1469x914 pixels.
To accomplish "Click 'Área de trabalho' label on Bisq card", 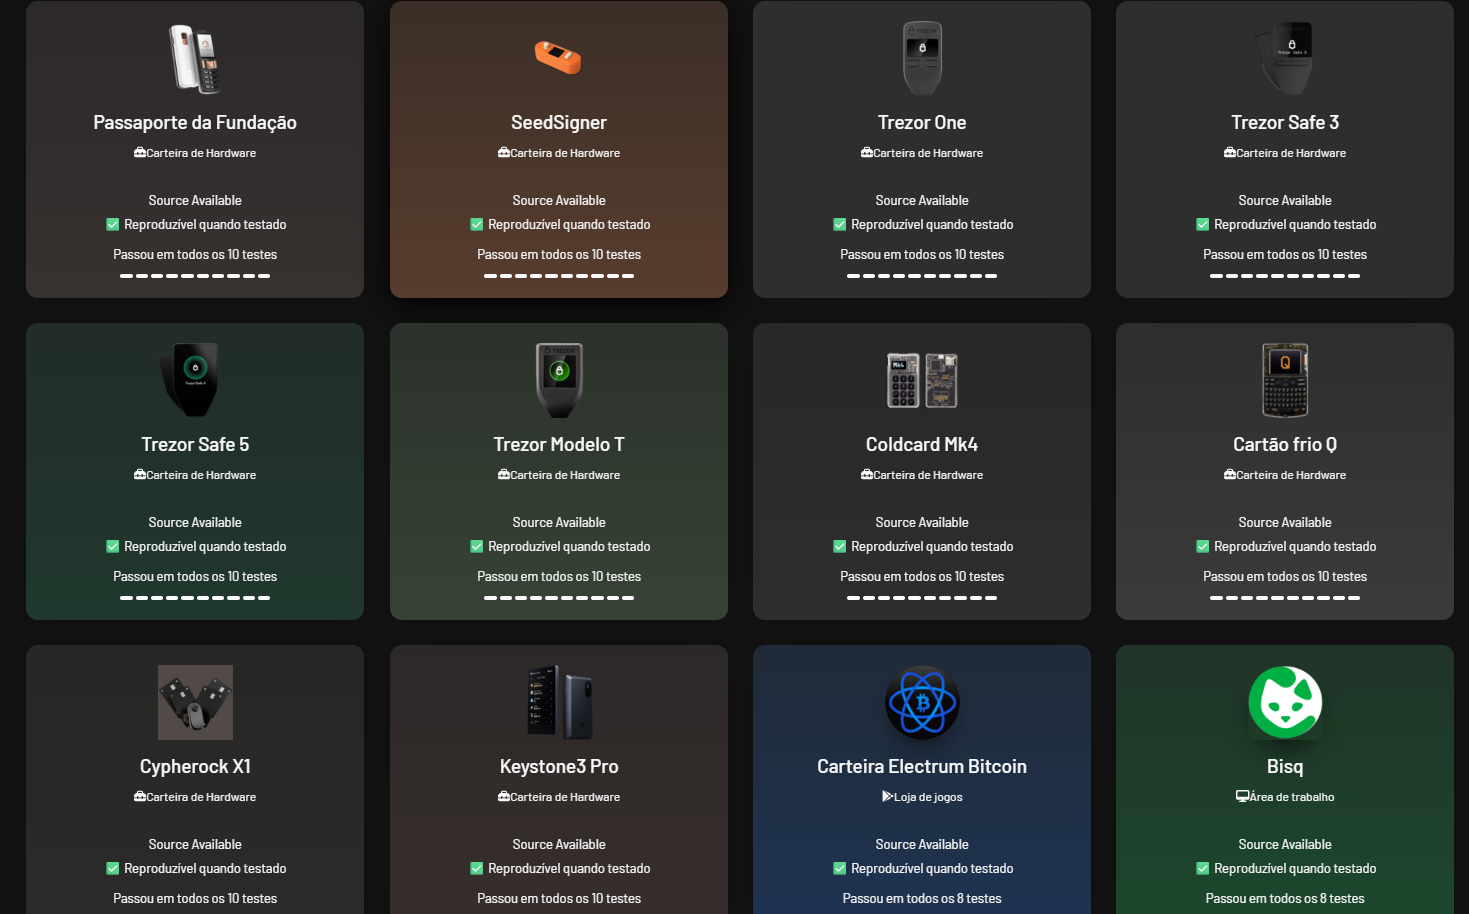I will 1292,797.
